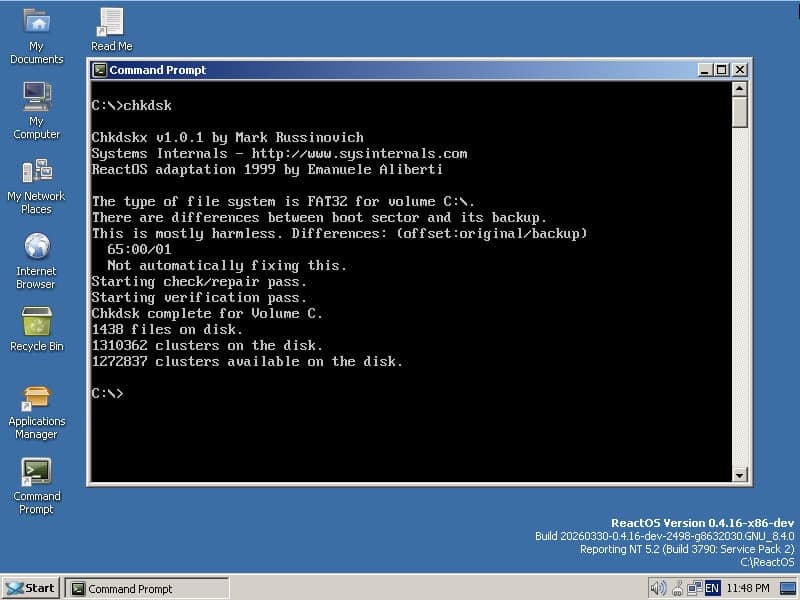The image size is (800, 600).
Task: Click 'Not automatically fixing this.' text
Action: (227, 265)
